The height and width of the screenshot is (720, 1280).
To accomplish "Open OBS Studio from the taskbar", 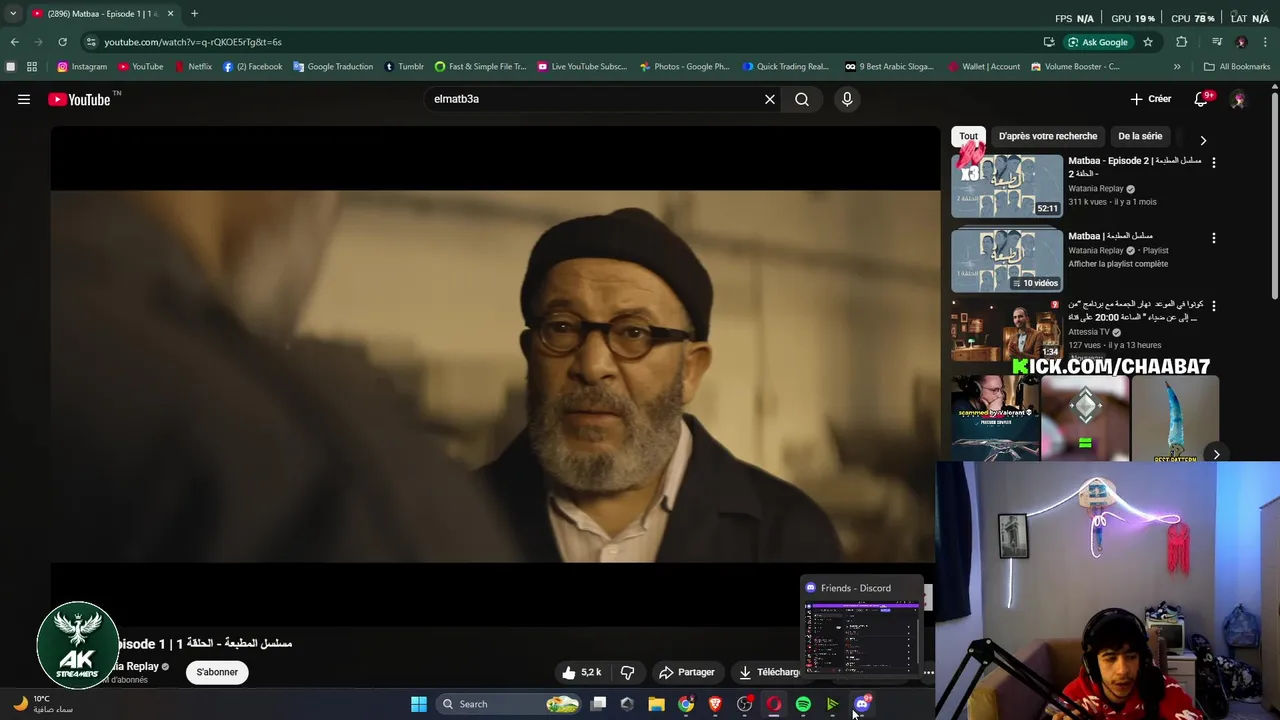I will pos(744,704).
